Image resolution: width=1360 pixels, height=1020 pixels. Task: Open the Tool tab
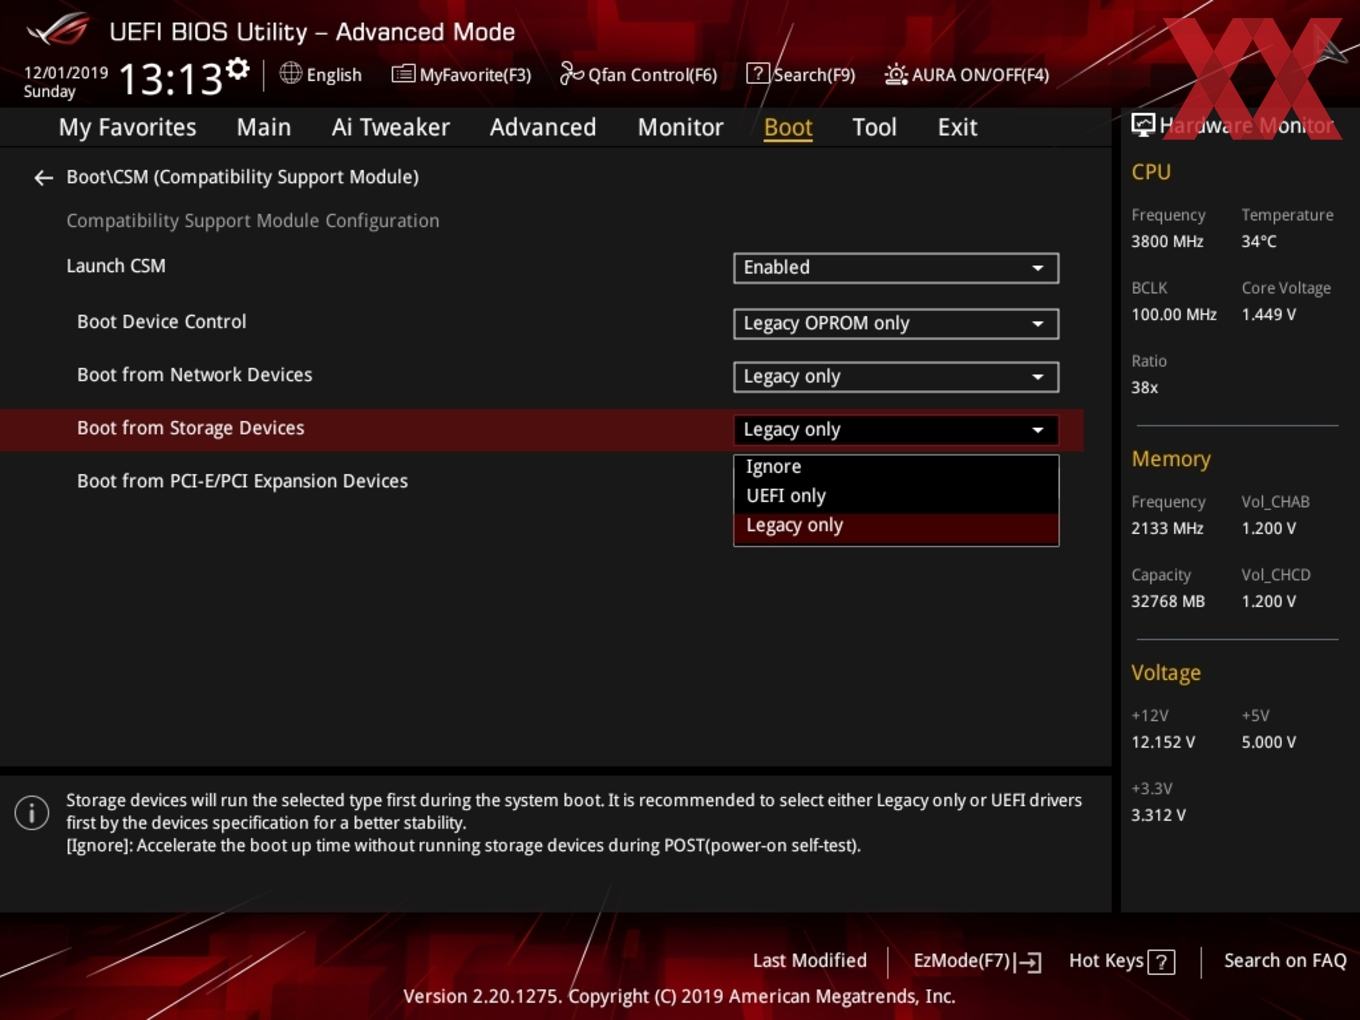pos(874,128)
